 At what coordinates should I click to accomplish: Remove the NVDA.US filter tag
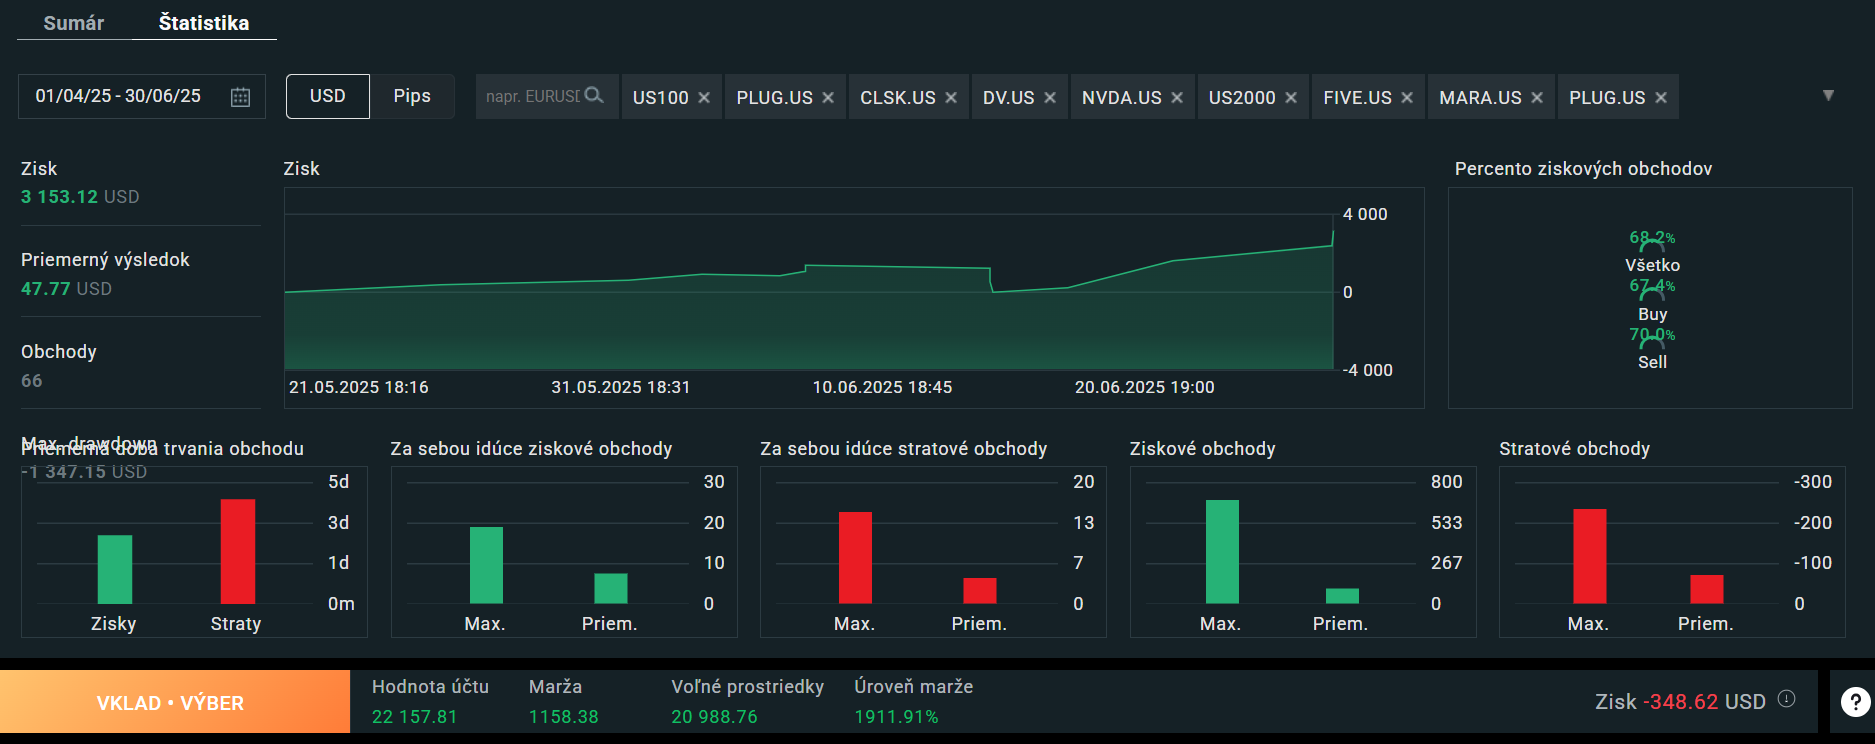pyautogui.click(x=1177, y=98)
